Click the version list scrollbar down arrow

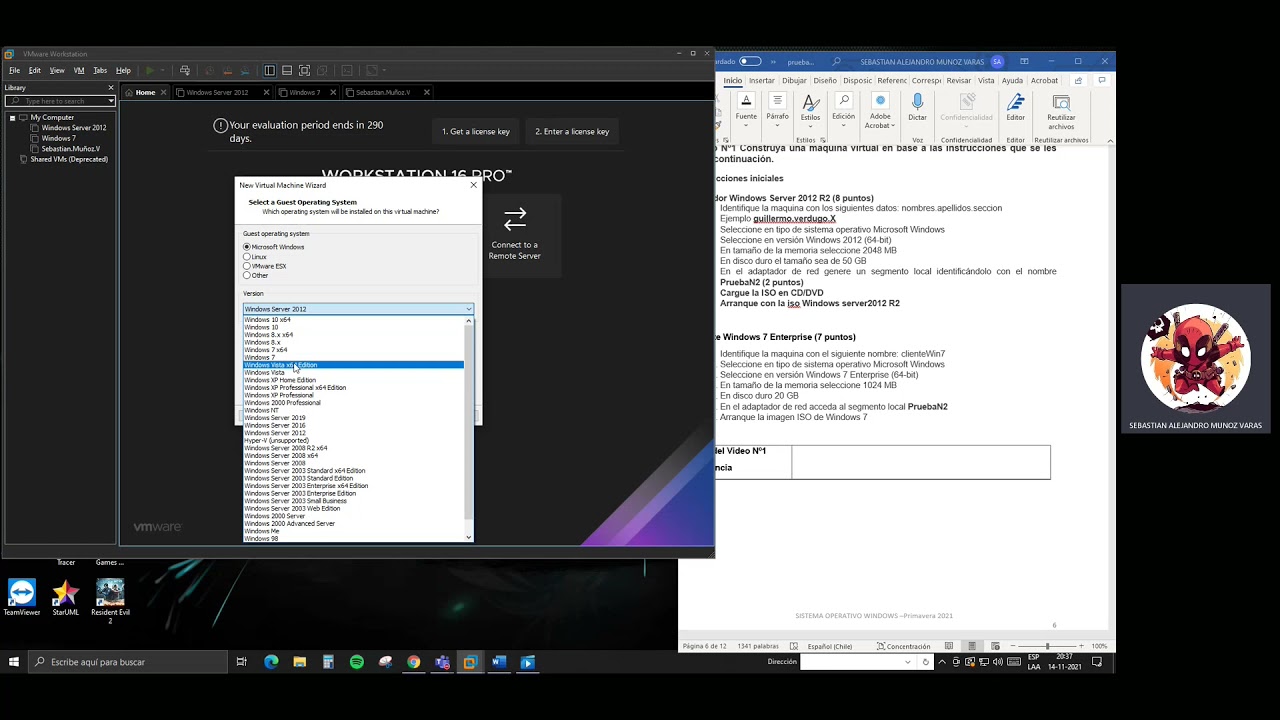coord(469,538)
